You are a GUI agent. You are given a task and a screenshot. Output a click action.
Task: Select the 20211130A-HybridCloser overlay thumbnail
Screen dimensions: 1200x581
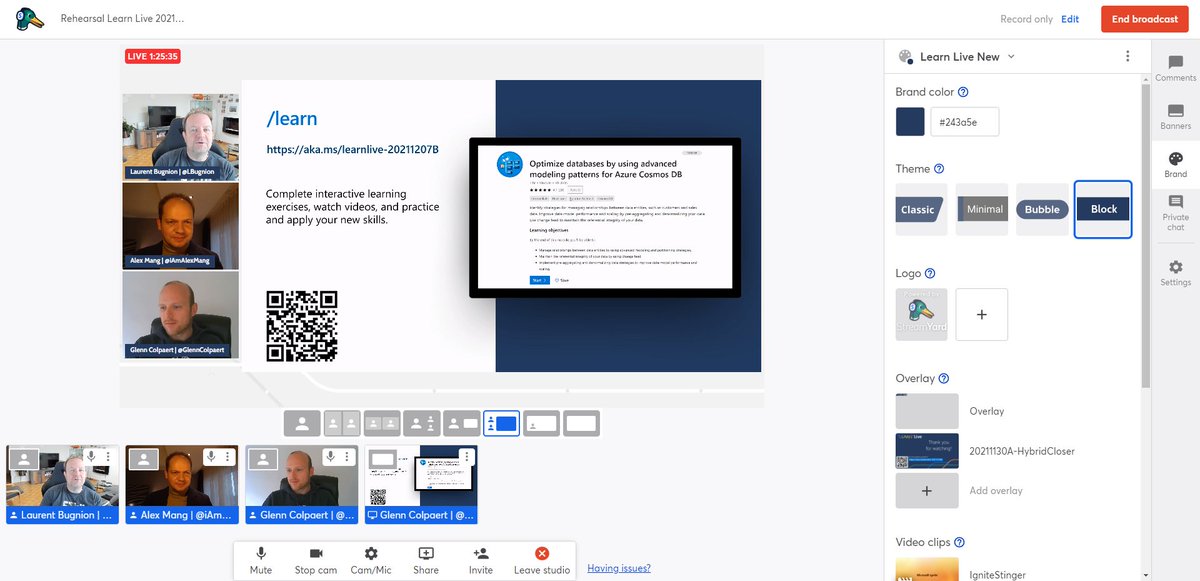point(927,451)
